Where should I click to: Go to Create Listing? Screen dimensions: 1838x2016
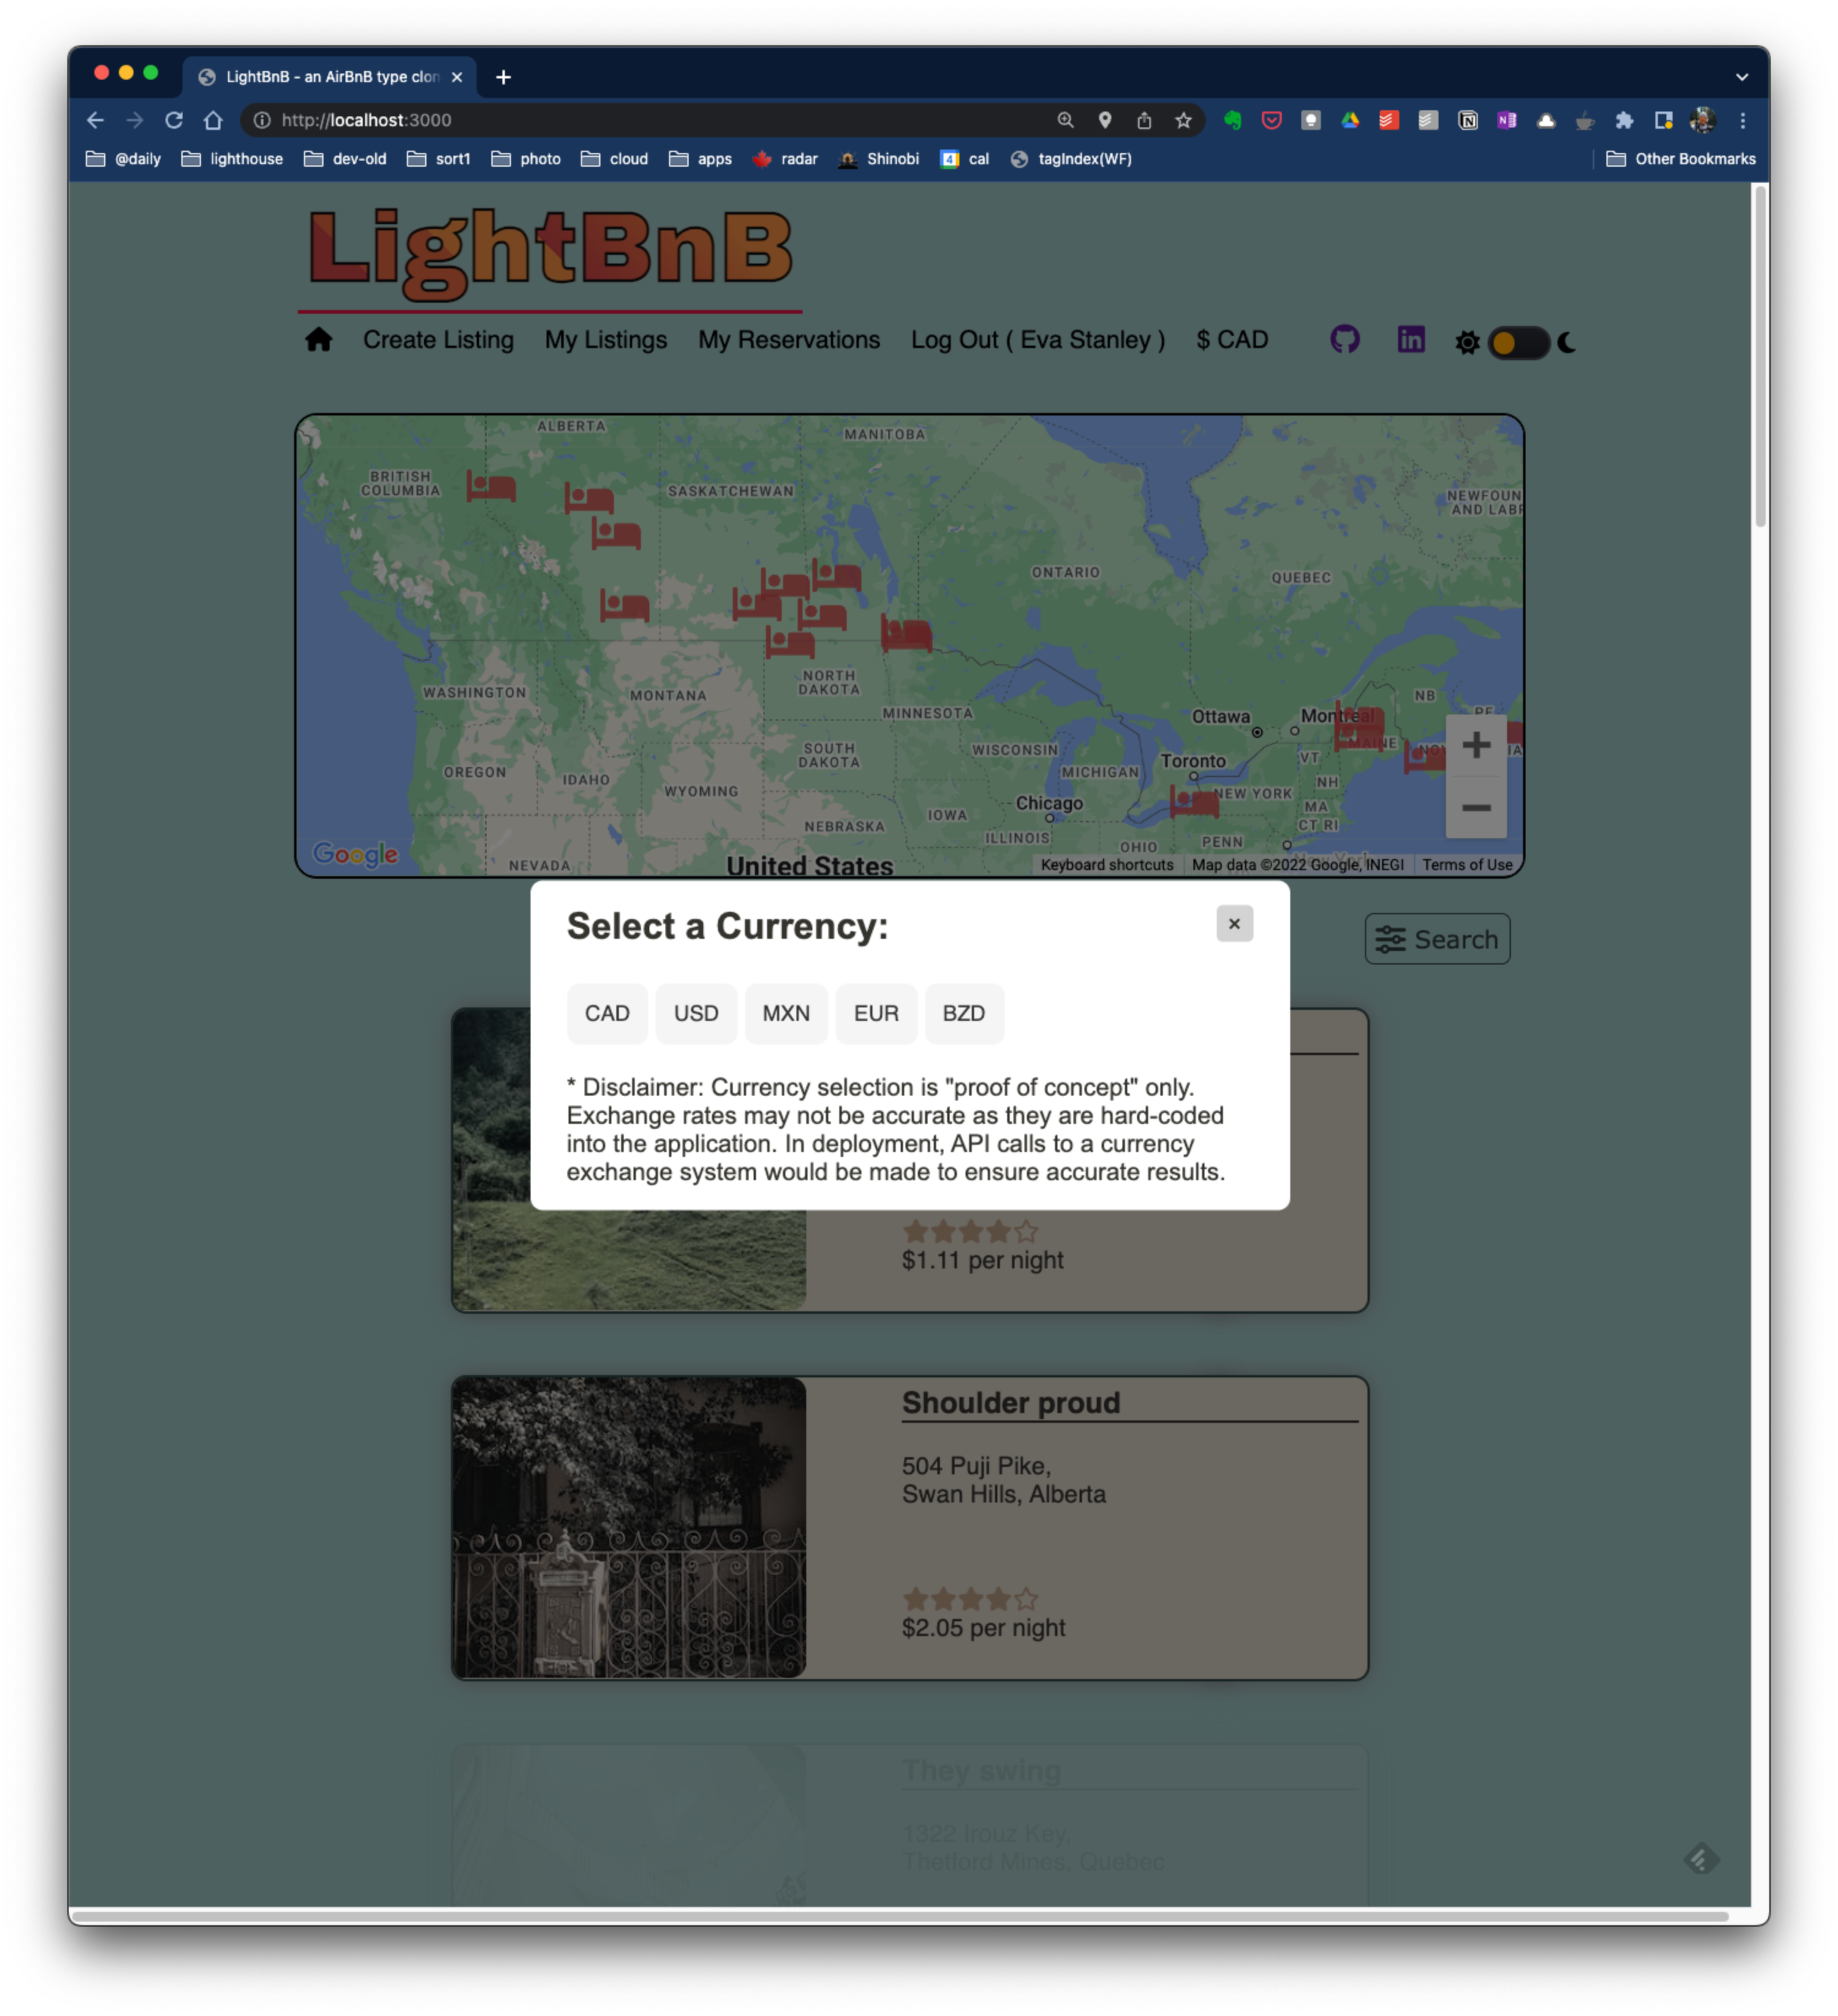pyautogui.click(x=438, y=340)
